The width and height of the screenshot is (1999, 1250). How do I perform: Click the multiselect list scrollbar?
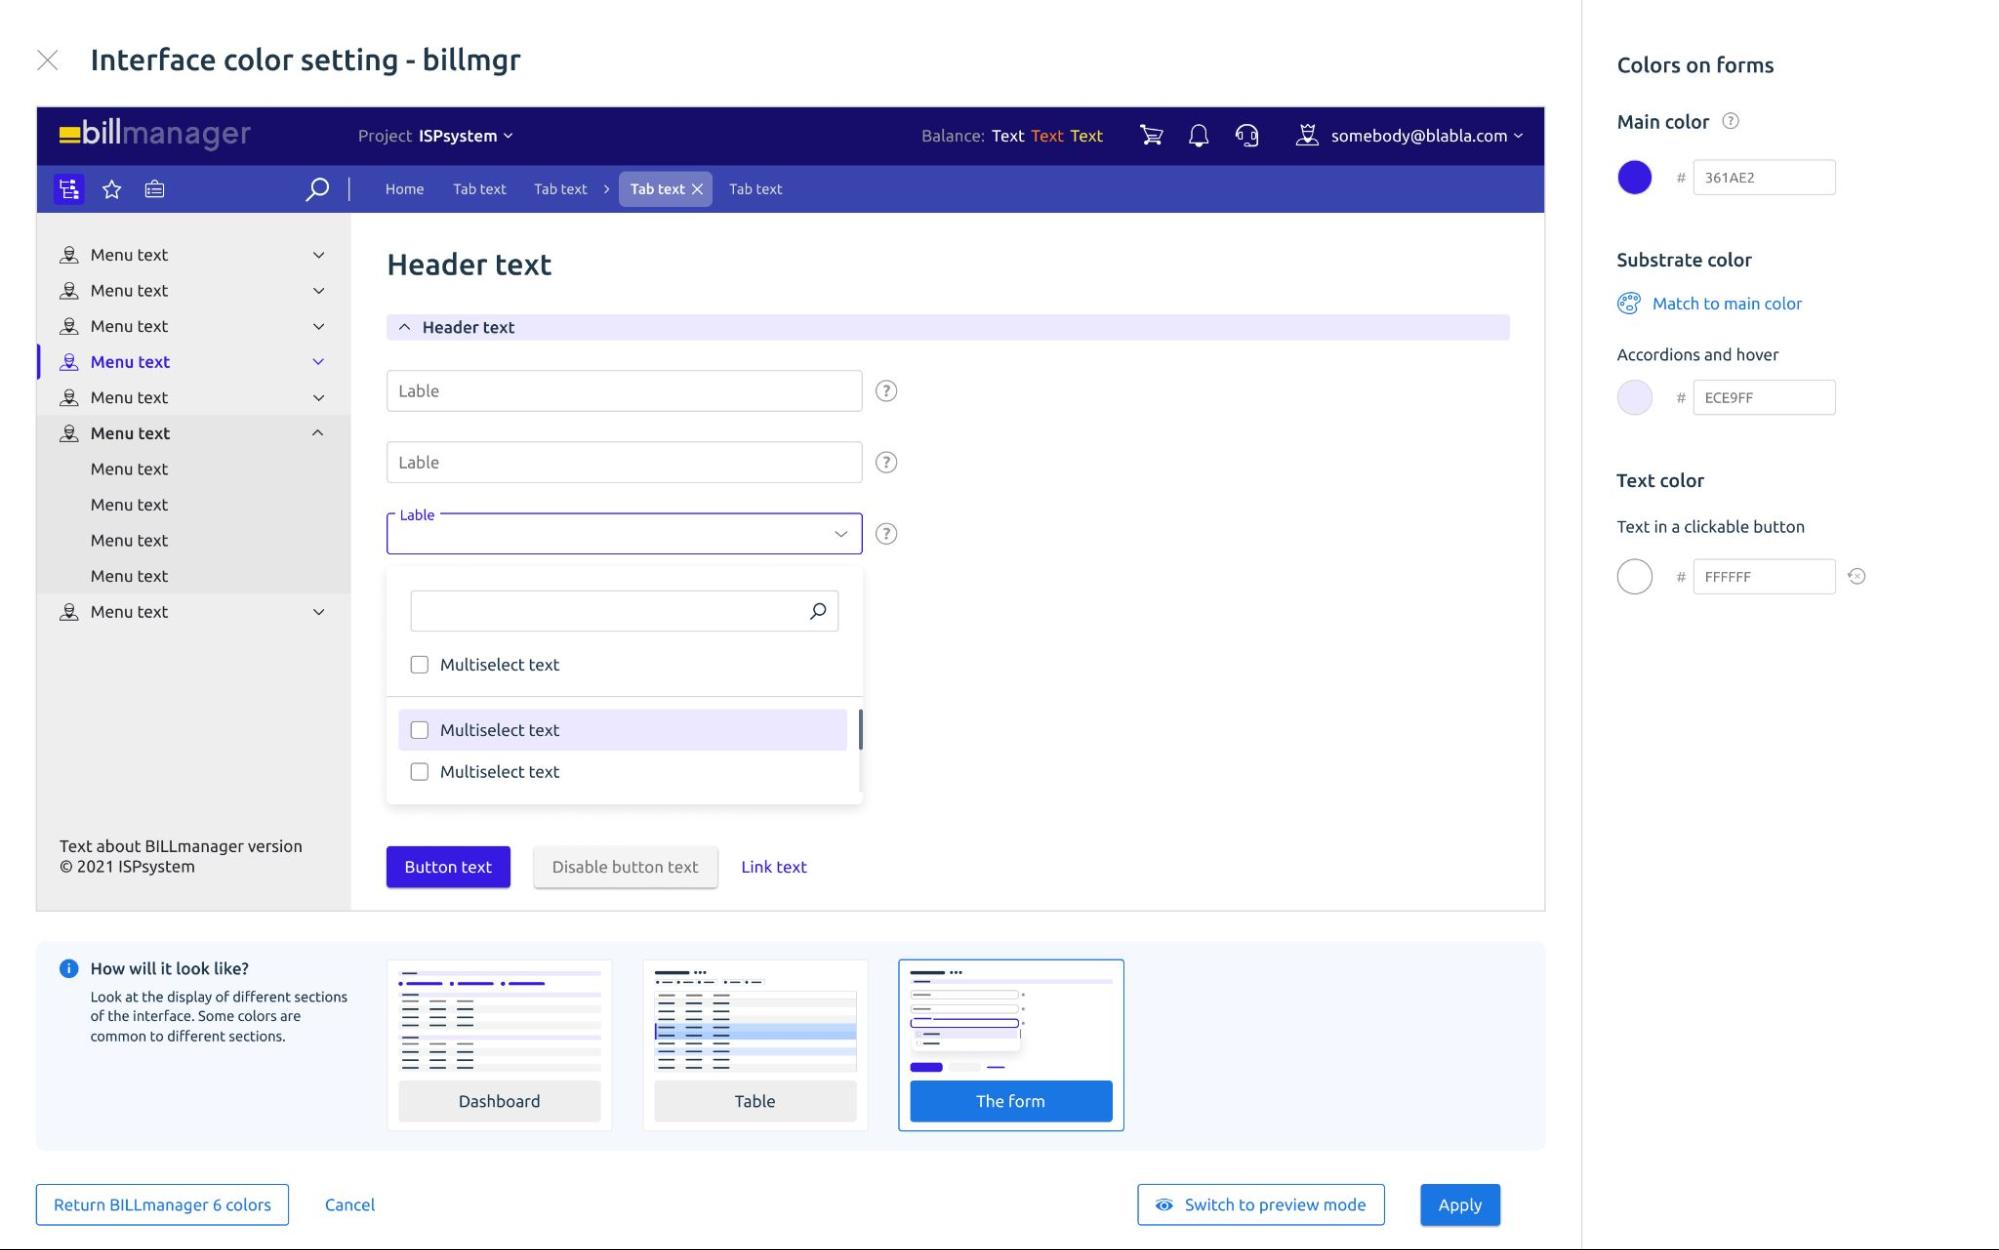[x=860, y=730]
